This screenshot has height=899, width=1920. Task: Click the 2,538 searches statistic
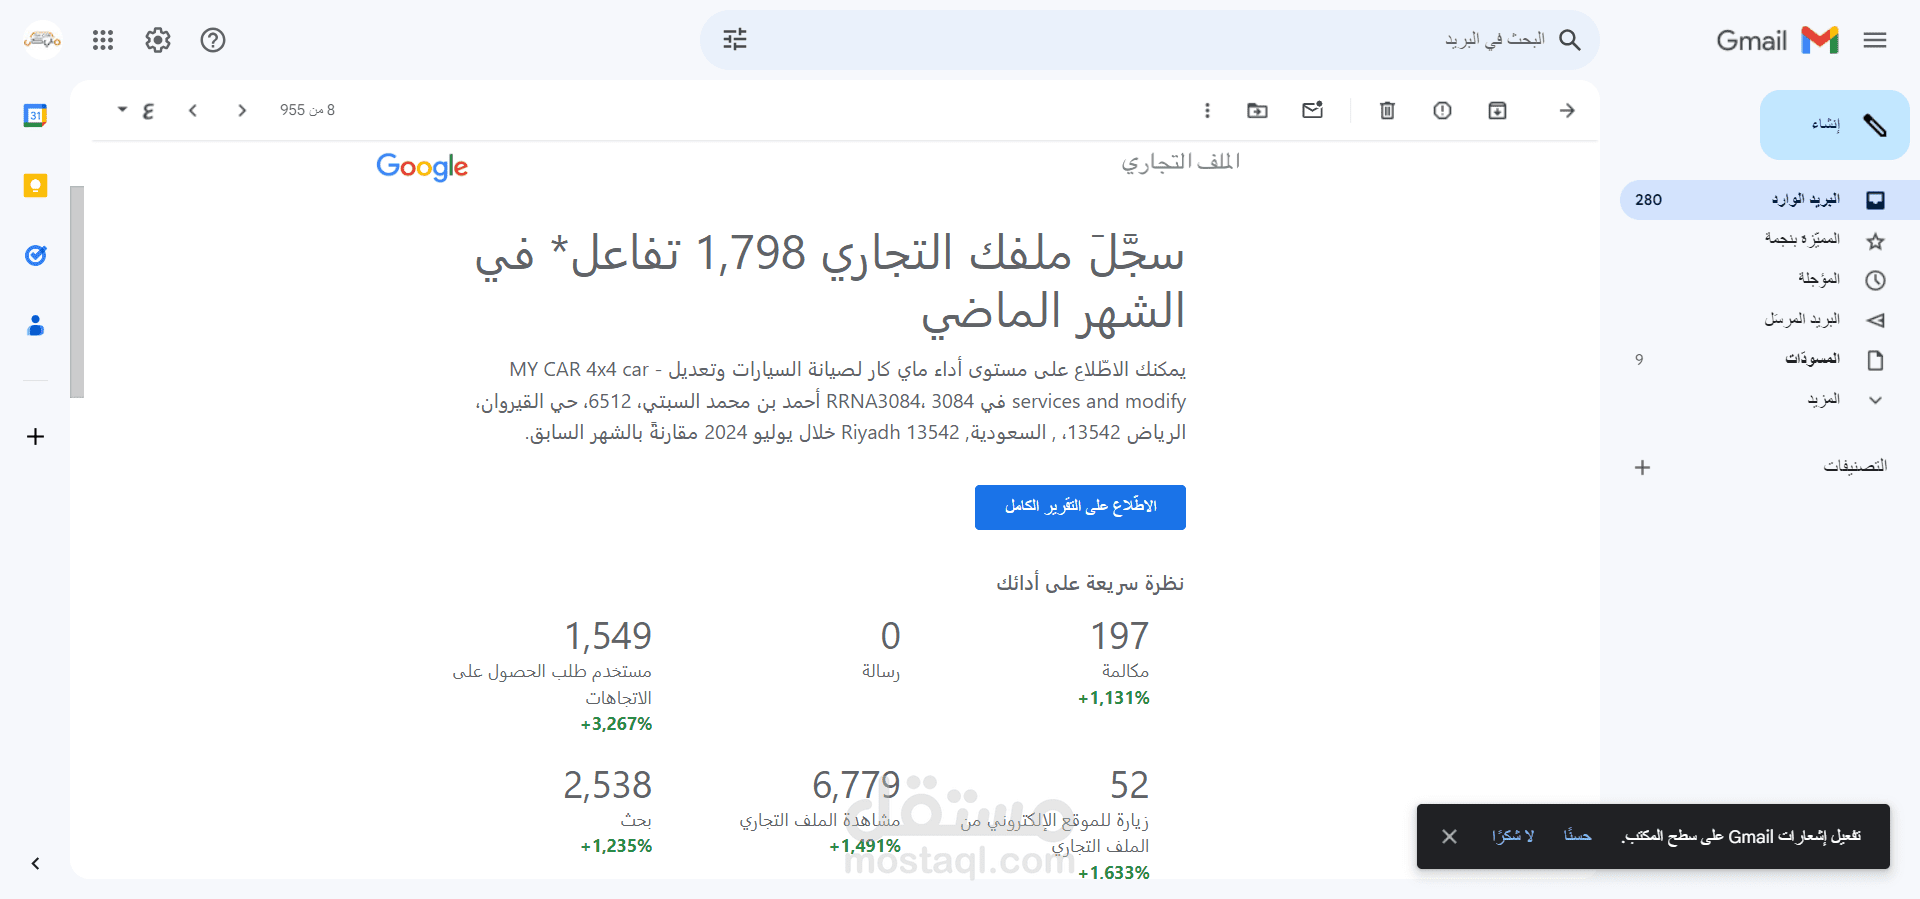point(608,785)
